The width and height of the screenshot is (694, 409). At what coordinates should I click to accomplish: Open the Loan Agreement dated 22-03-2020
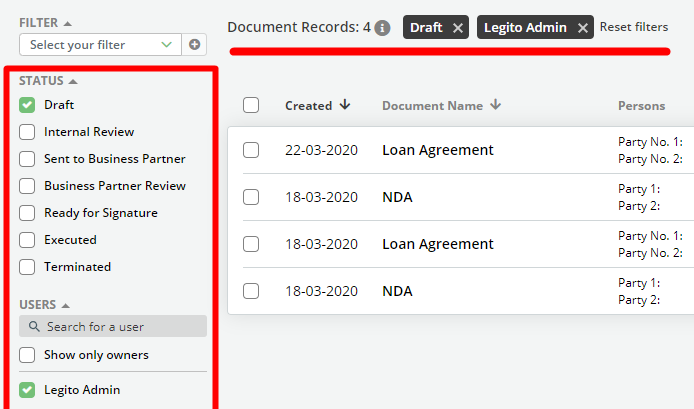point(437,150)
